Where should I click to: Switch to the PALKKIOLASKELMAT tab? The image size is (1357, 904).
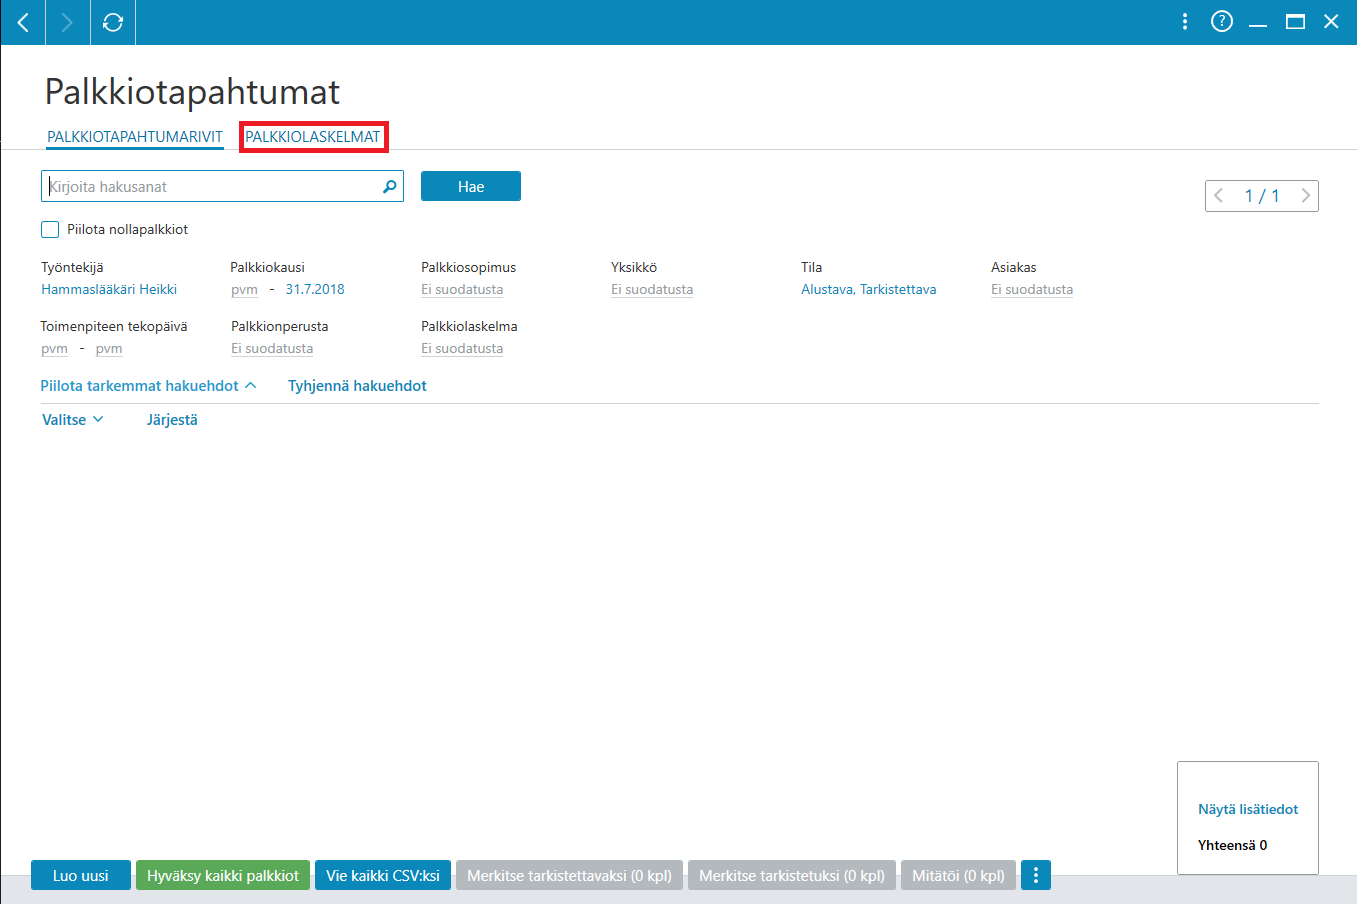(313, 137)
